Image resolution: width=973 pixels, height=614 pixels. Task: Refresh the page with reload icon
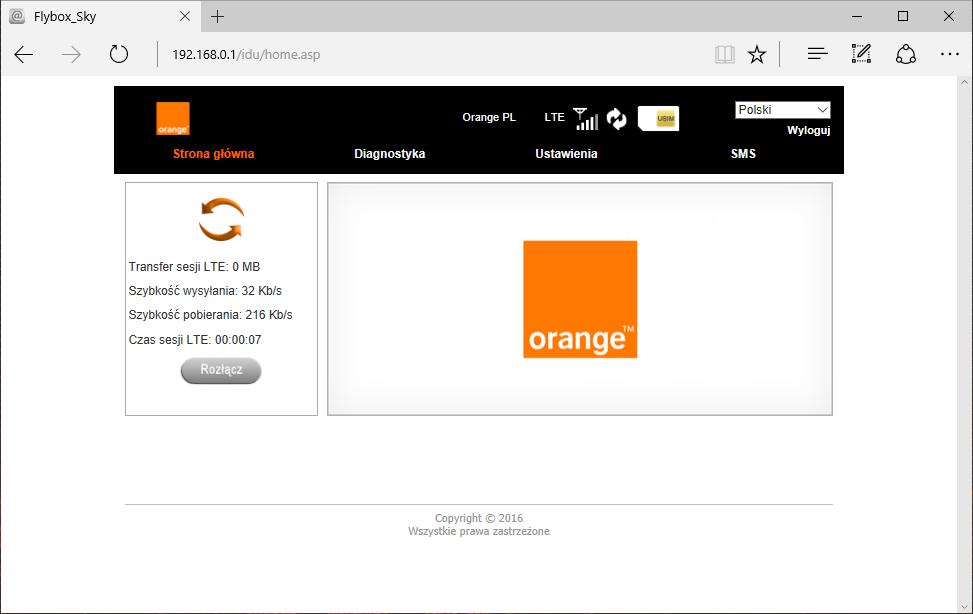point(119,55)
